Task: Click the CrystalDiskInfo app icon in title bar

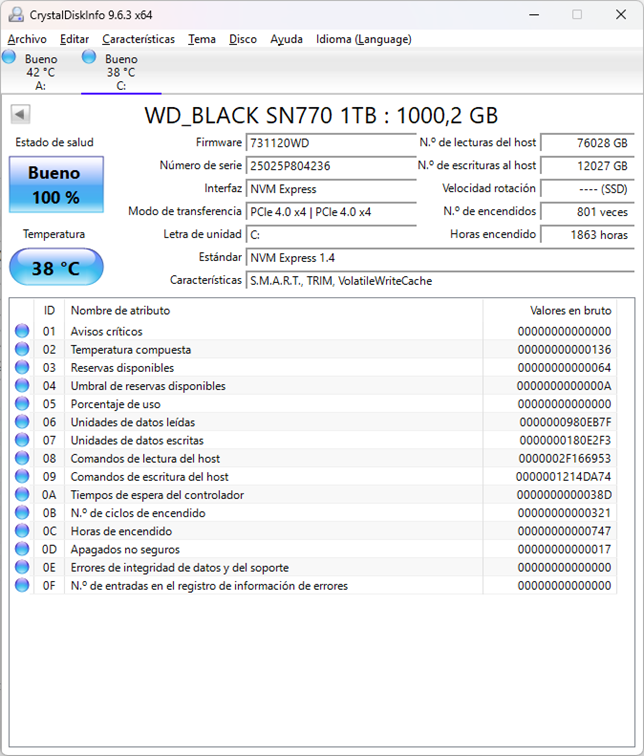Action: click(x=14, y=15)
